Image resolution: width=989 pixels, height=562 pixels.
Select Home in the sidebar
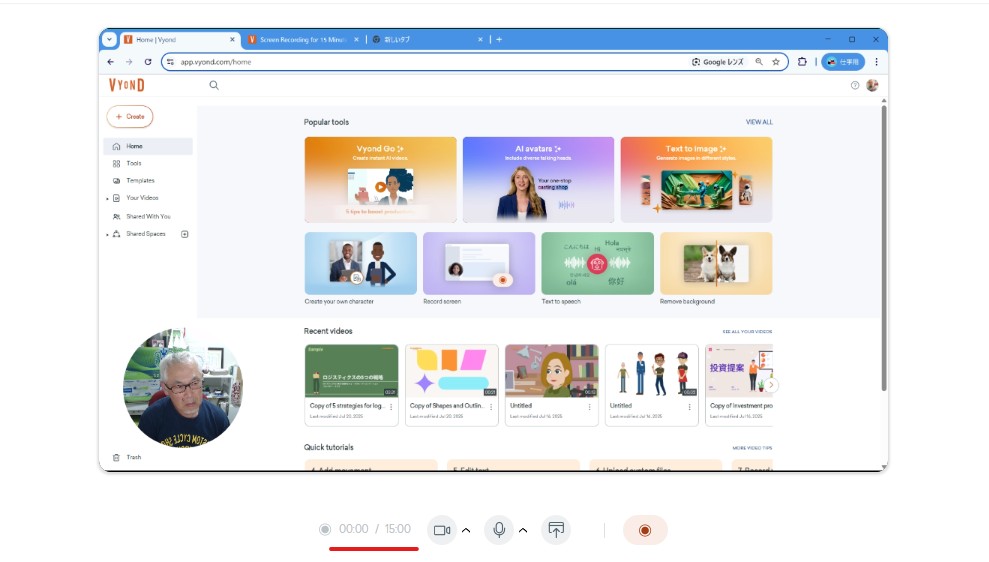[148, 146]
